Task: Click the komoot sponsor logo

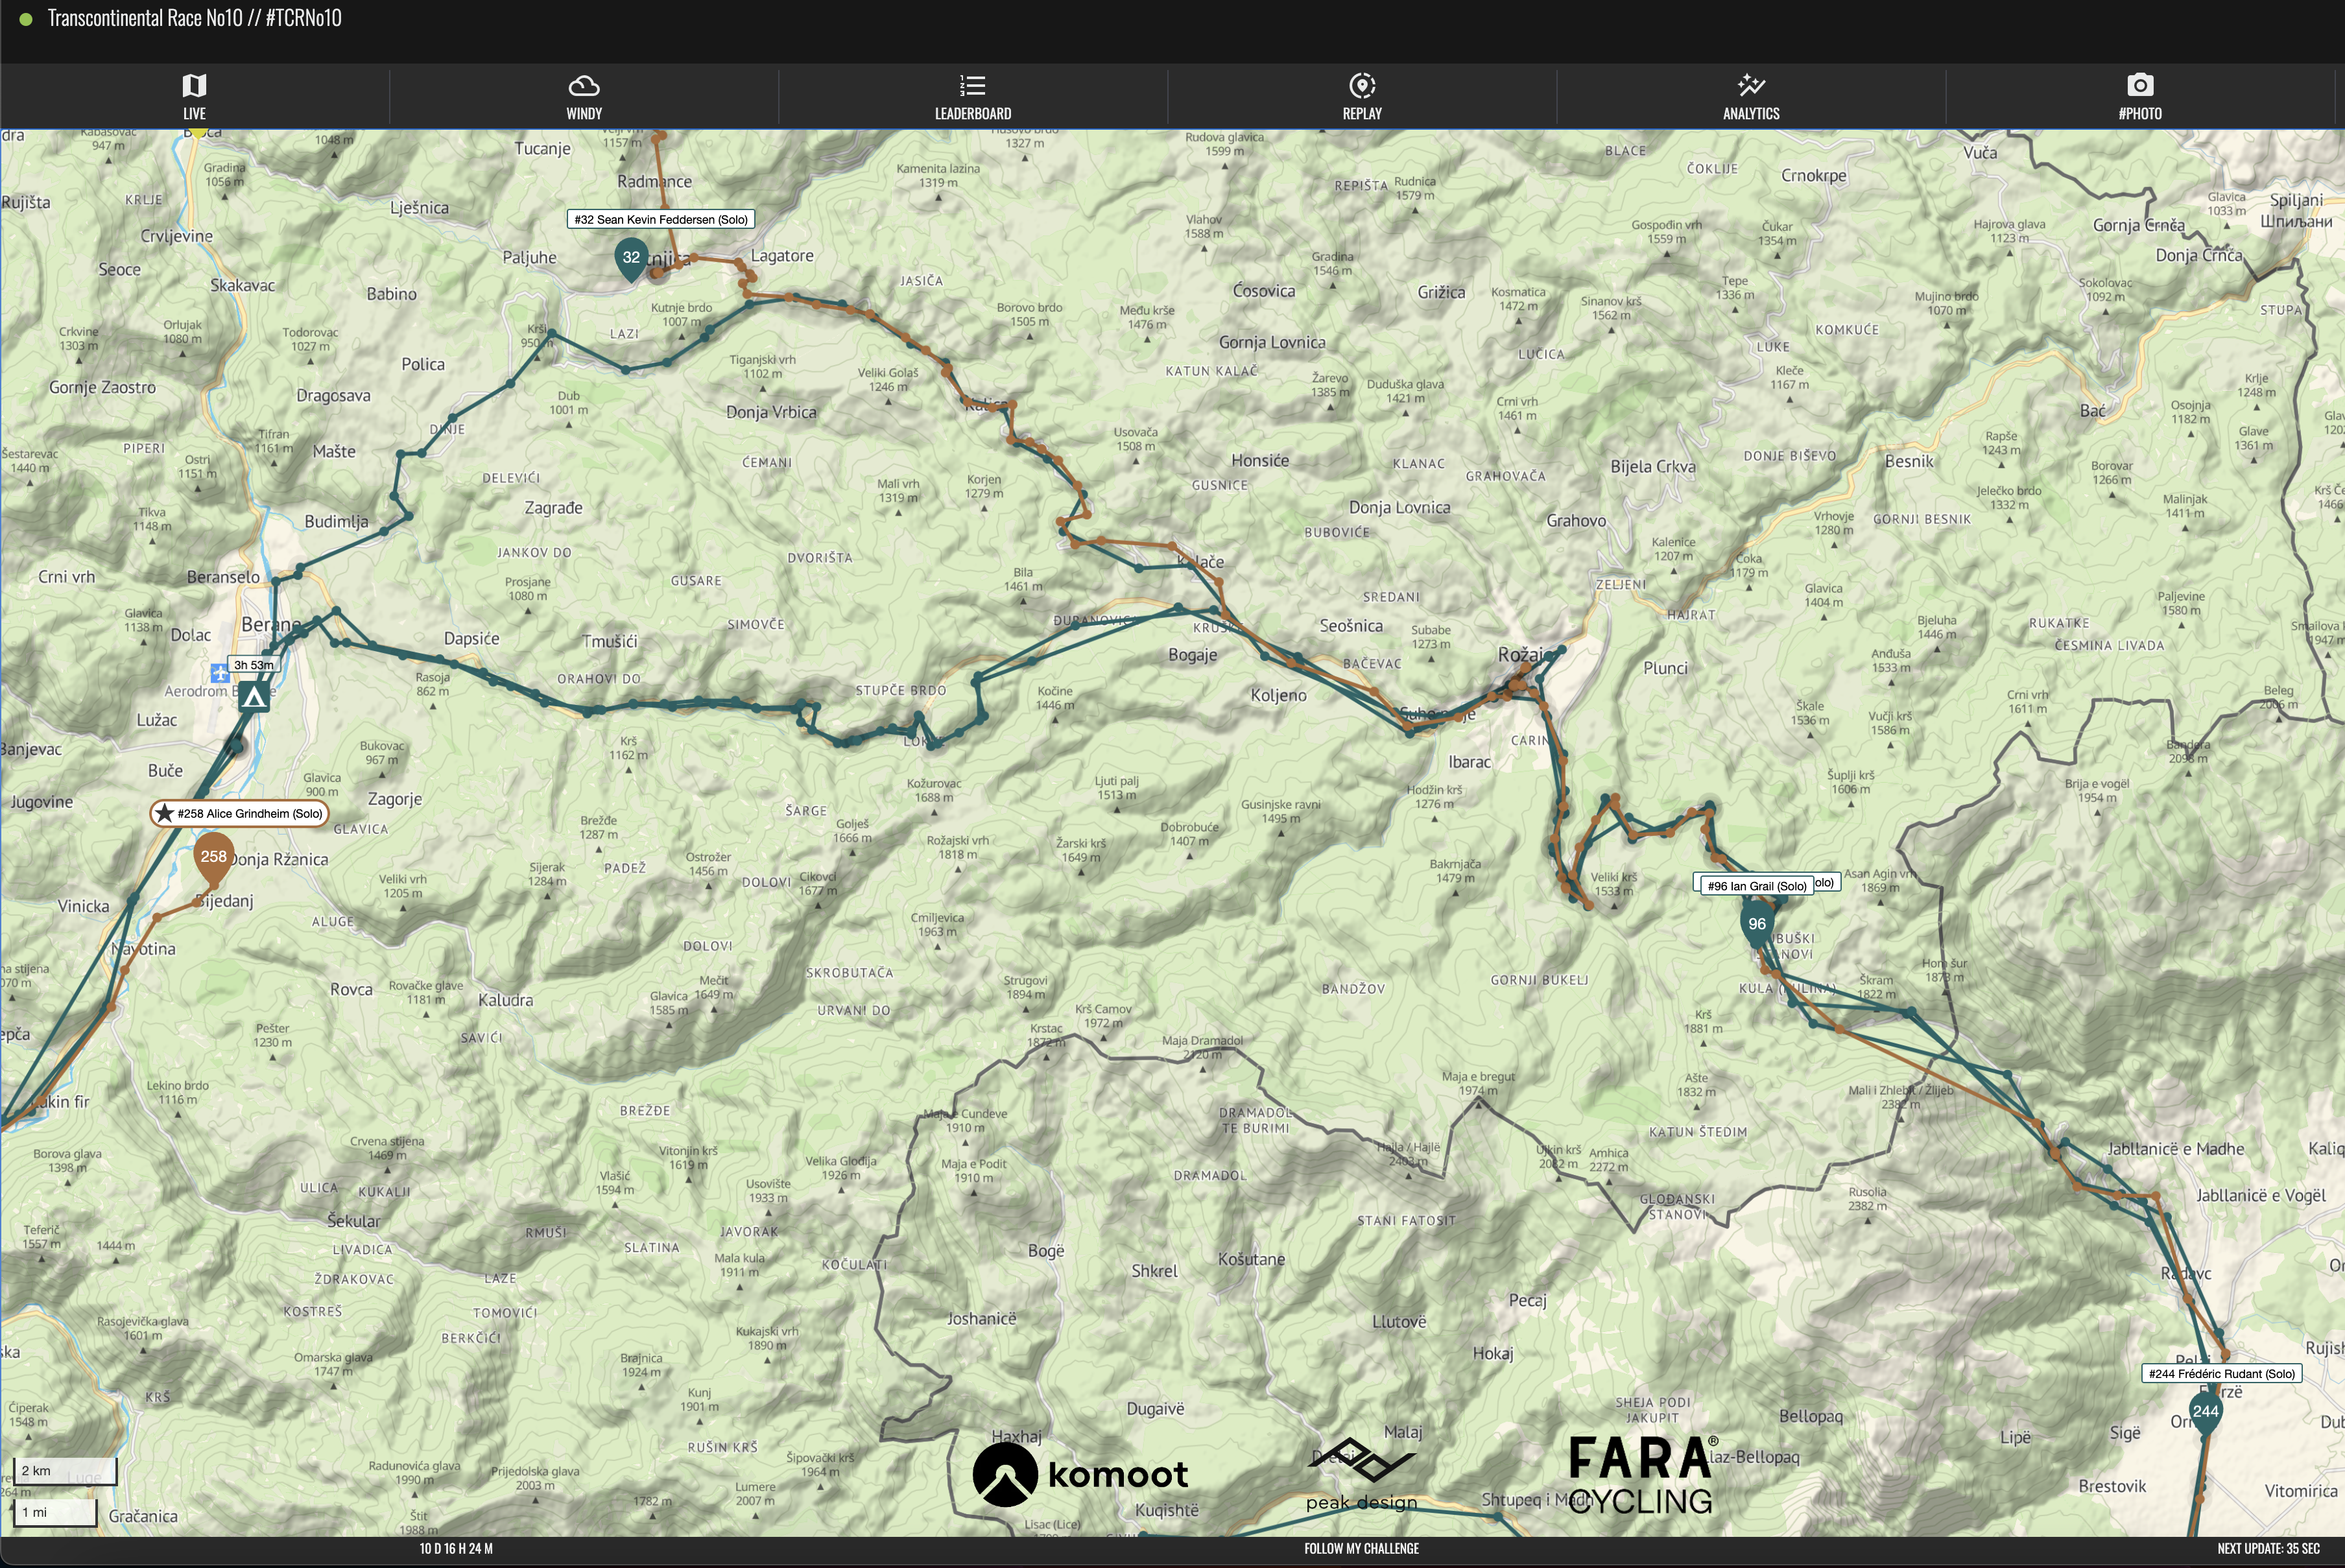Action: click(1080, 1474)
